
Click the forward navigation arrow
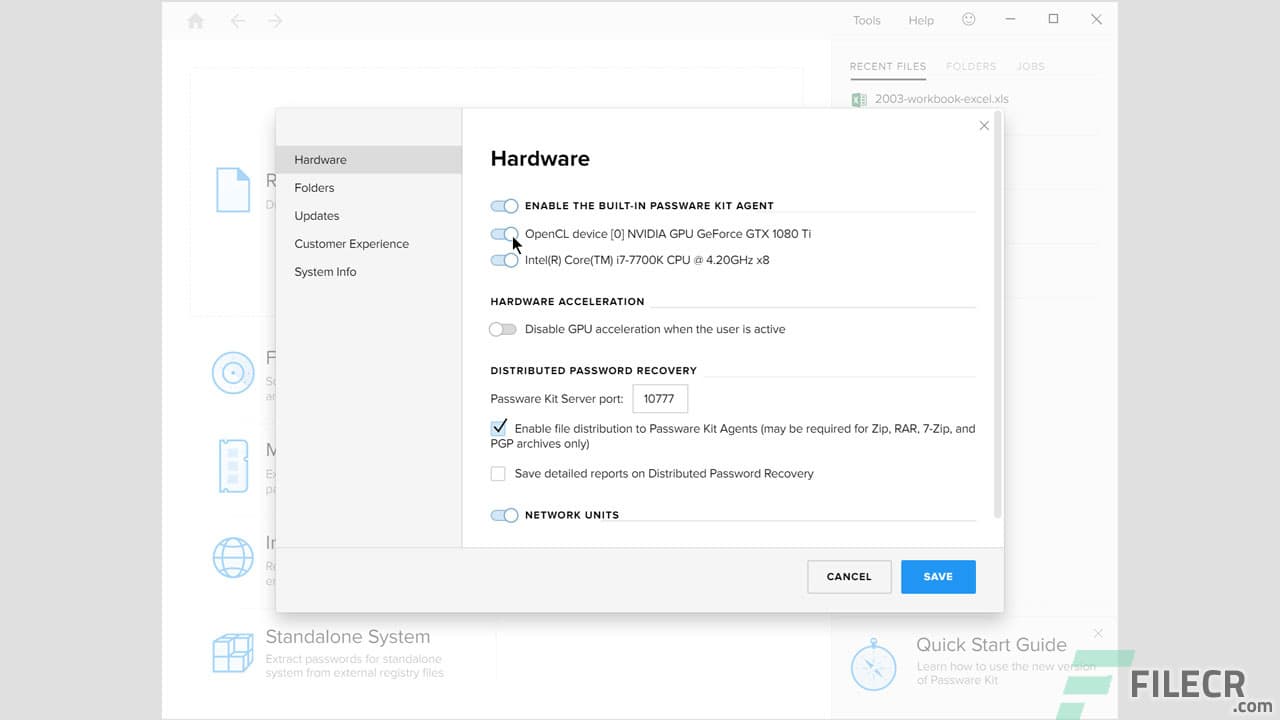(274, 20)
